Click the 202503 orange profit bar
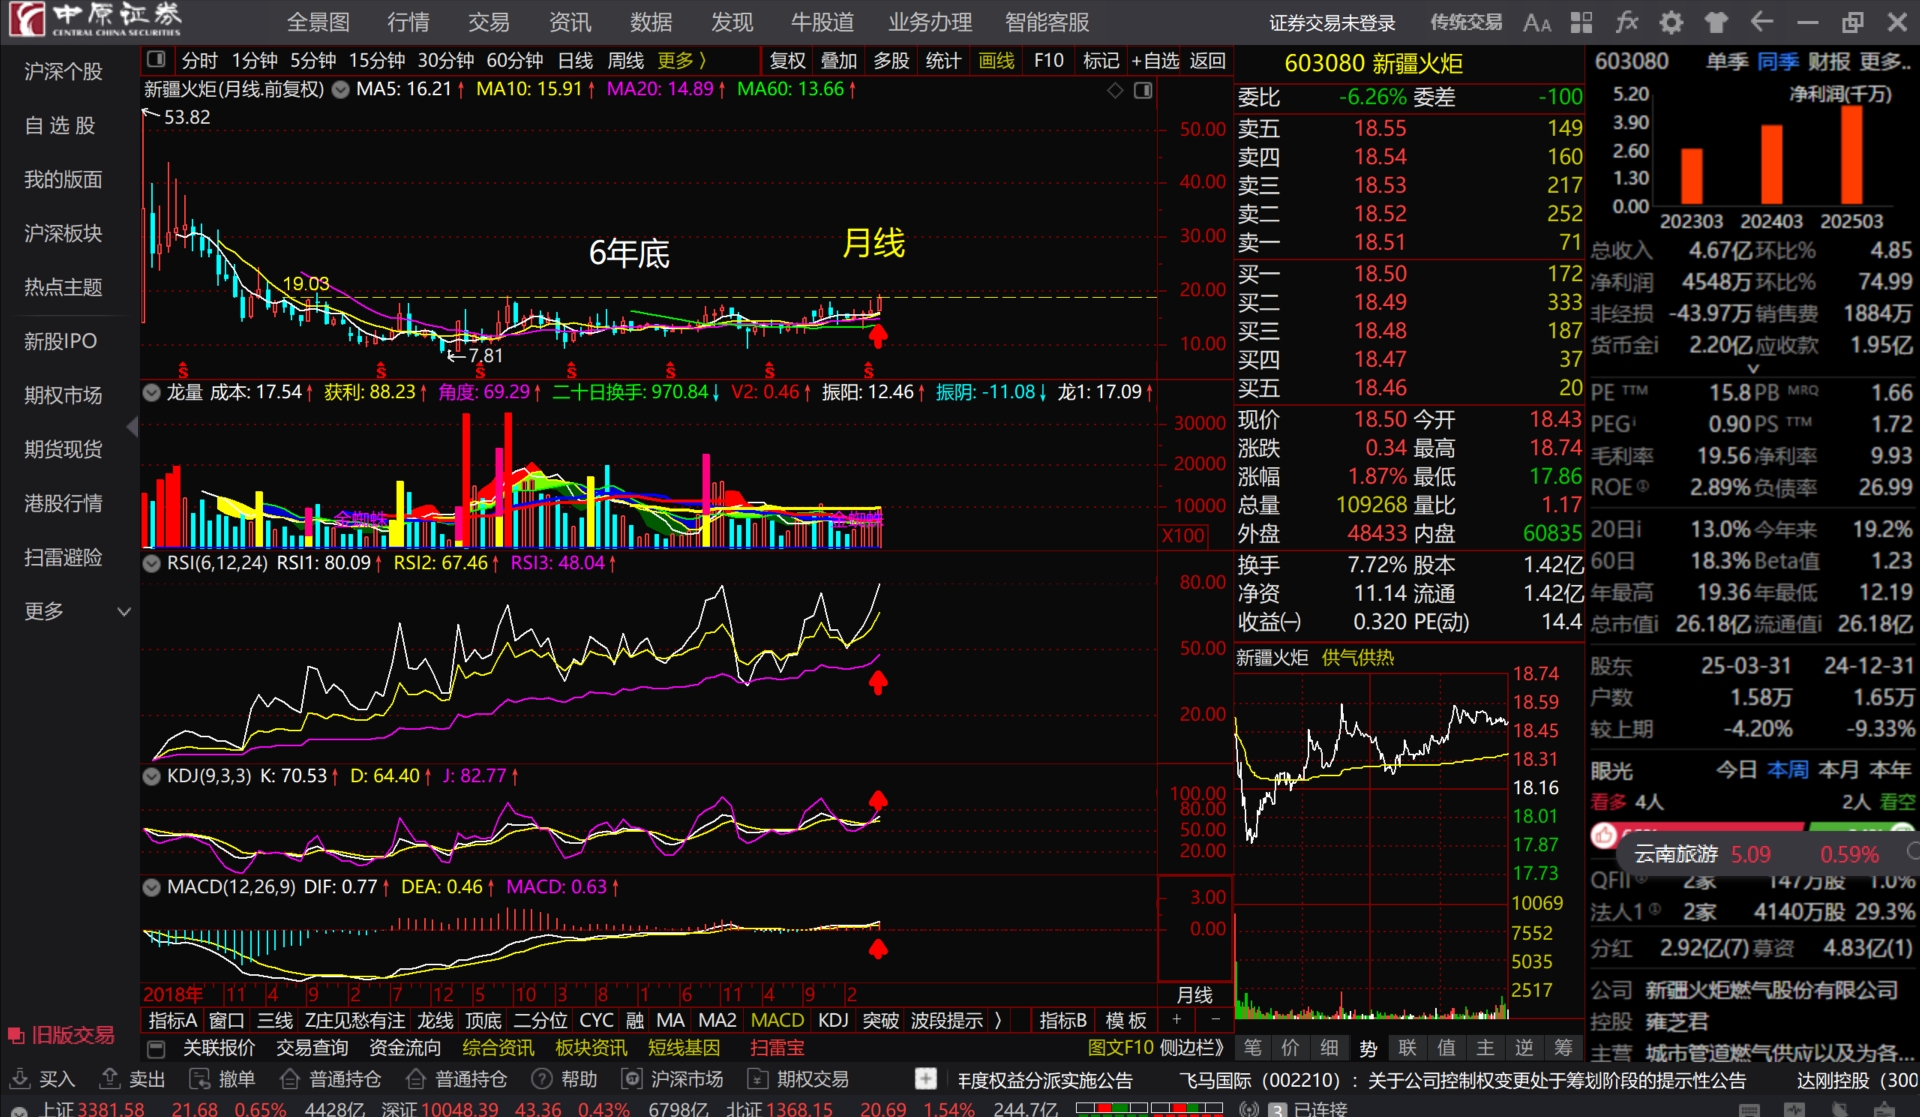The width and height of the screenshot is (1920, 1117). [x=1851, y=154]
